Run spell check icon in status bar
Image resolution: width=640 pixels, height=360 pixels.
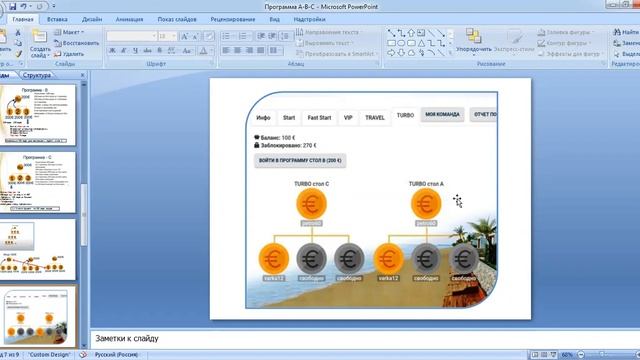point(83,355)
